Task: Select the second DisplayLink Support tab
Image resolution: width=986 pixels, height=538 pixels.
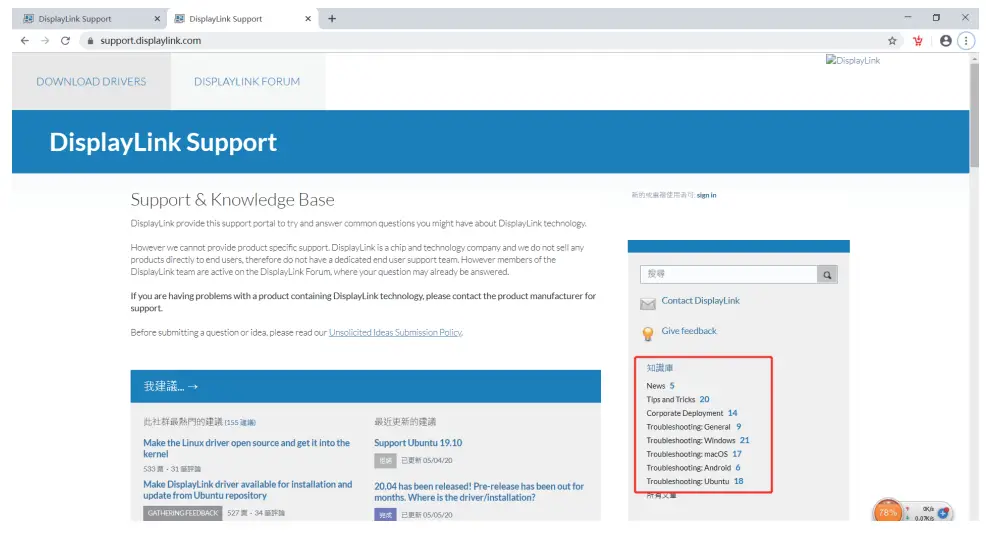Action: [x=243, y=19]
